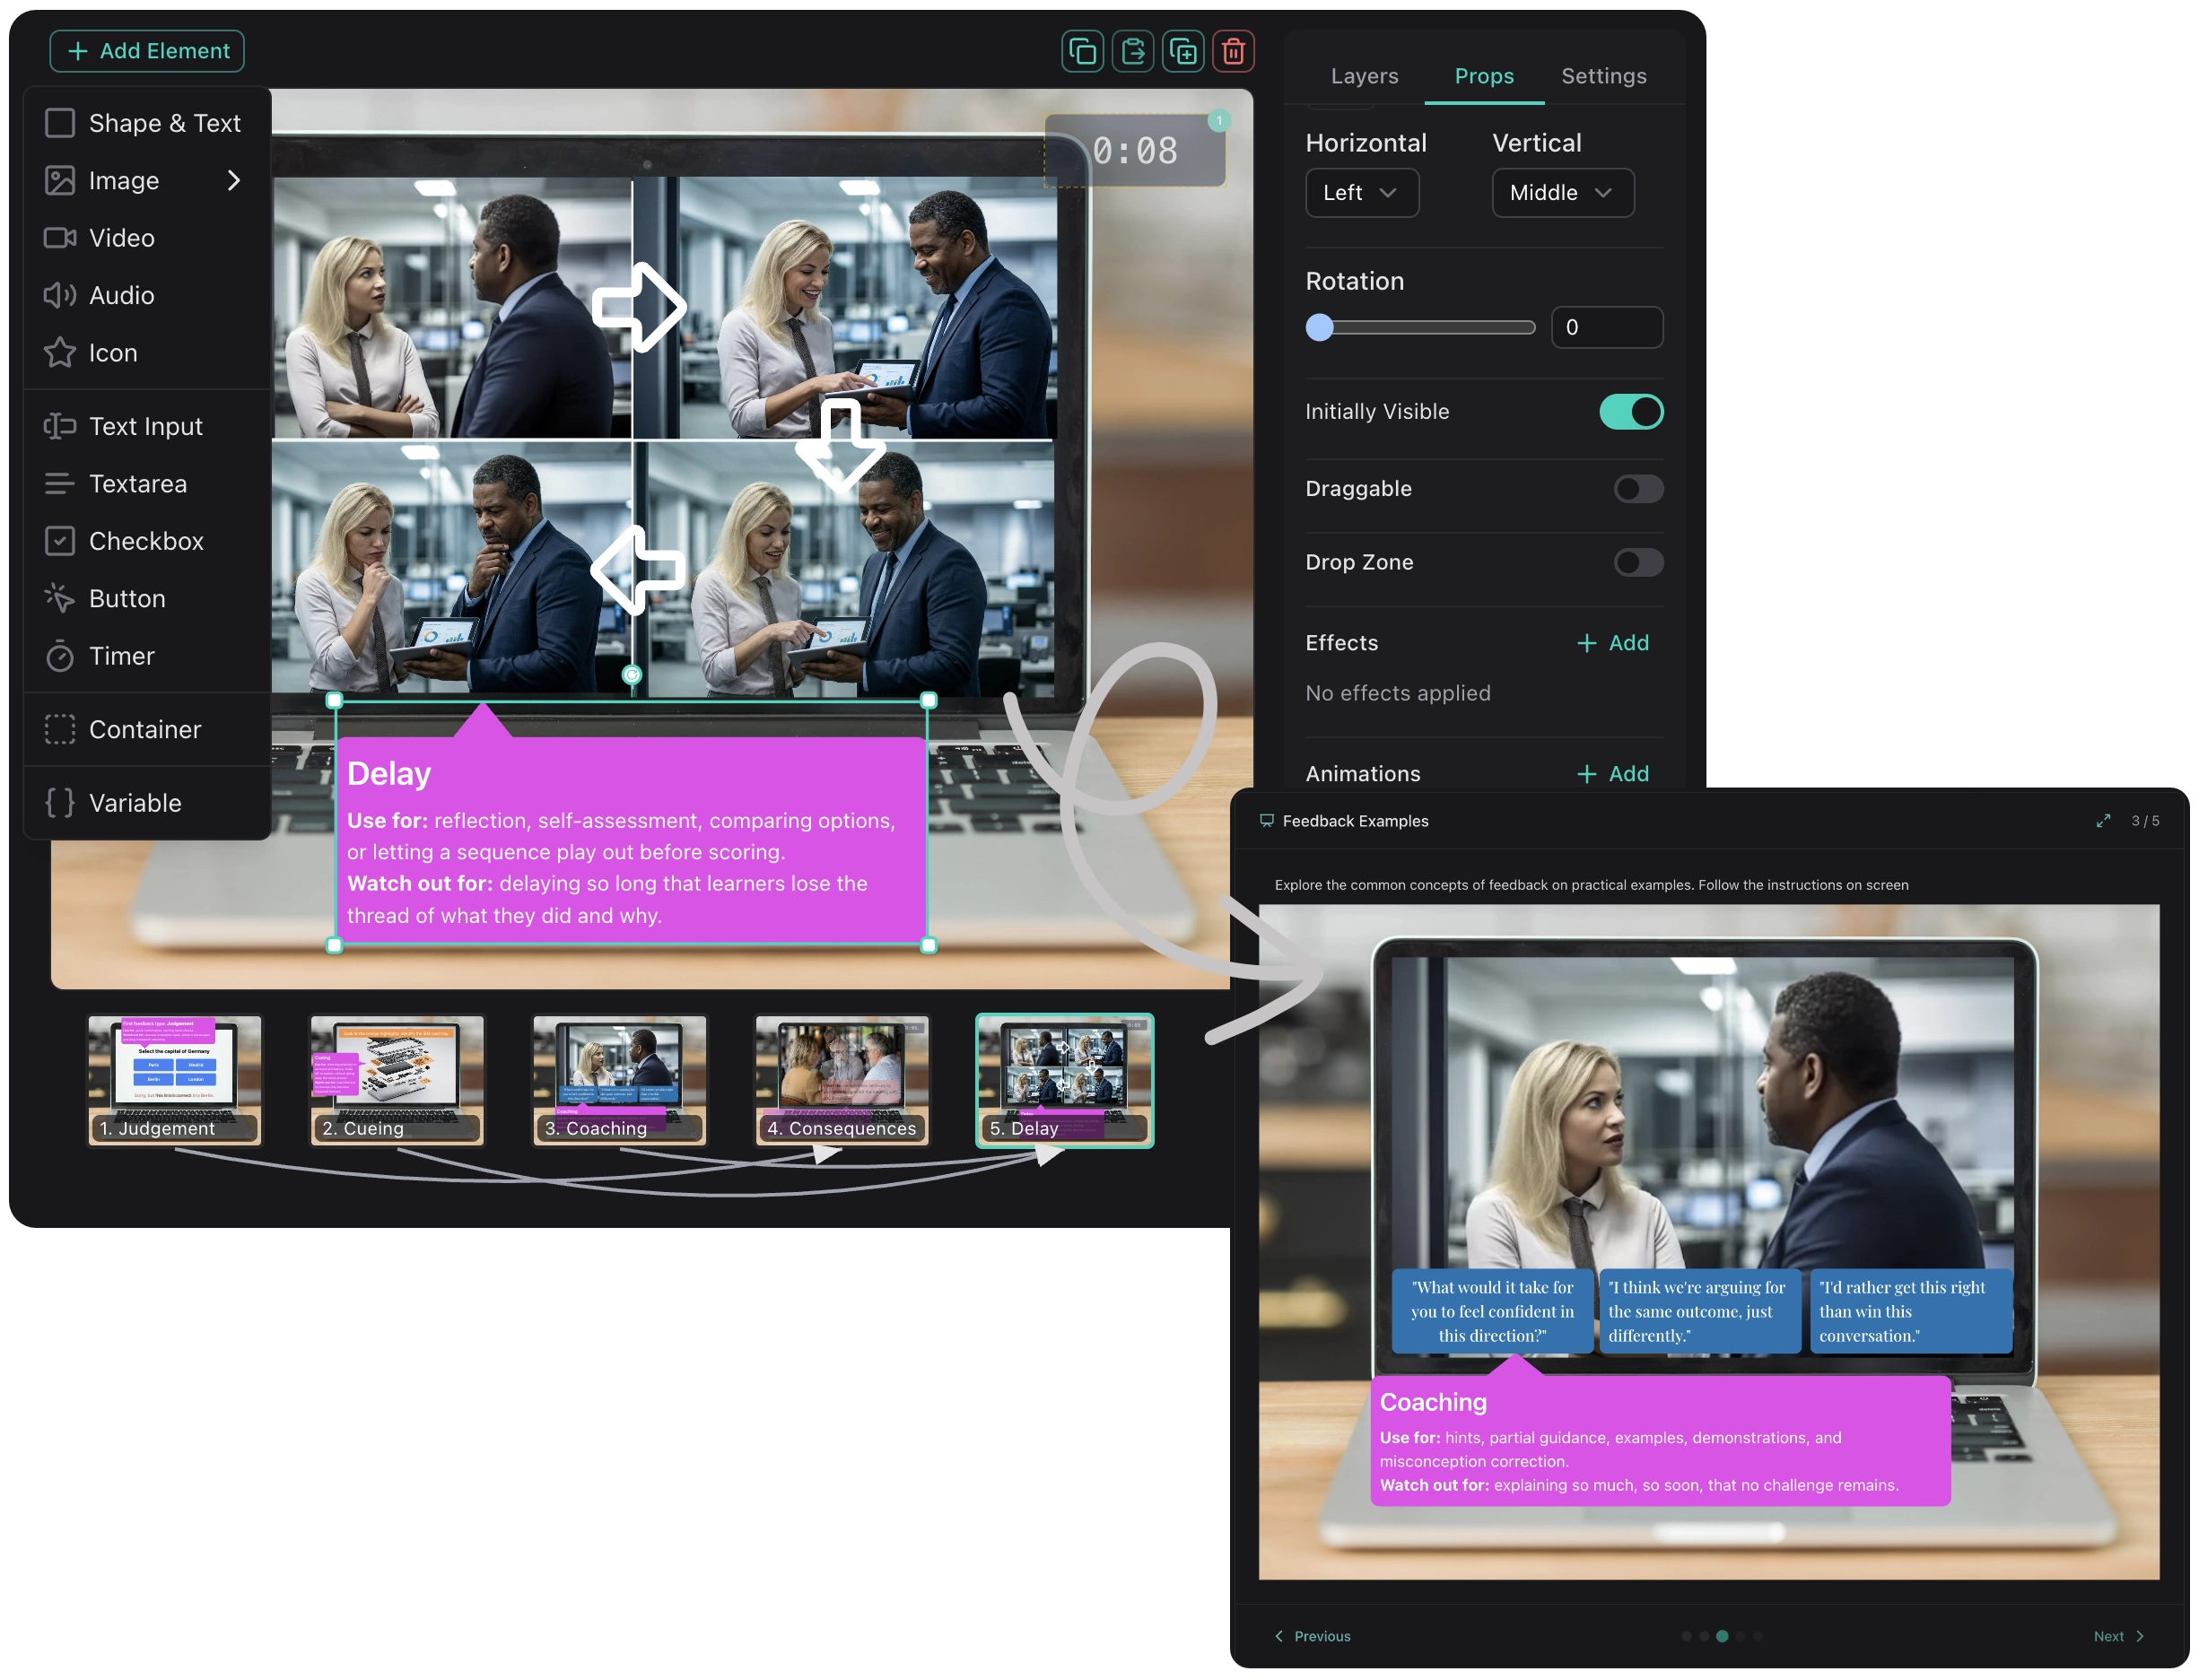
Task: Open the Horizontal alignment dropdown showing Left
Action: [1361, 192]
